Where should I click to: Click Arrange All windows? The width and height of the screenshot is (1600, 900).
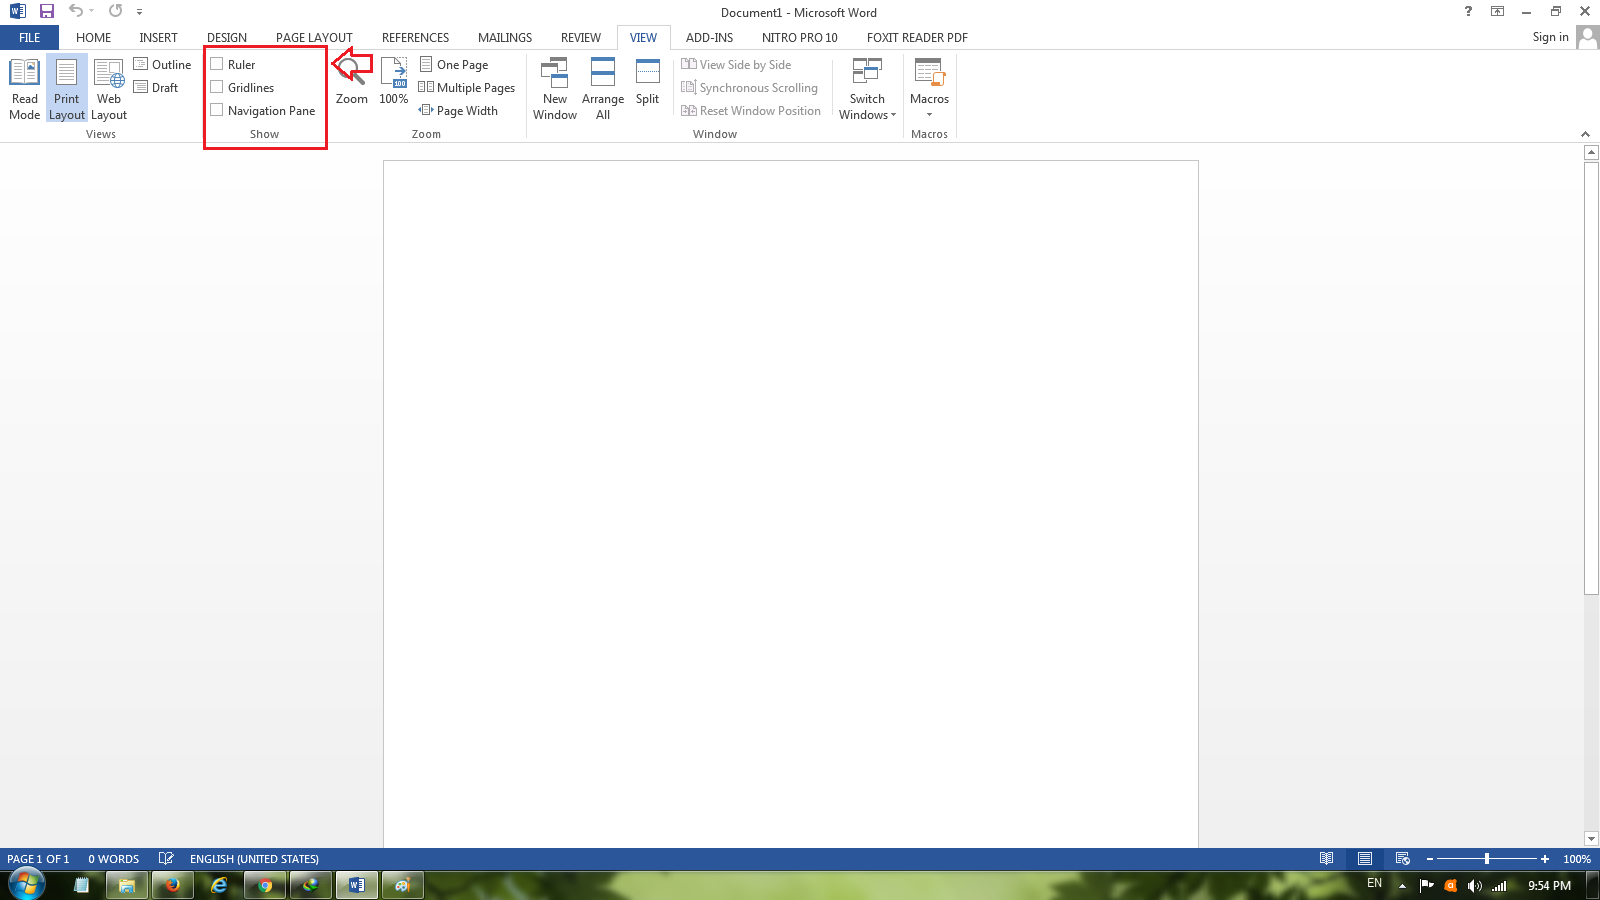(603, 88)
